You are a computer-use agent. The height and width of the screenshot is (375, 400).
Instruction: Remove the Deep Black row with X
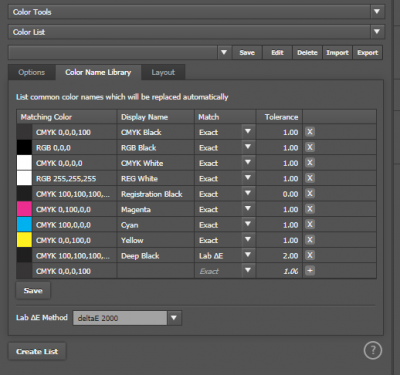click(310, 255)
